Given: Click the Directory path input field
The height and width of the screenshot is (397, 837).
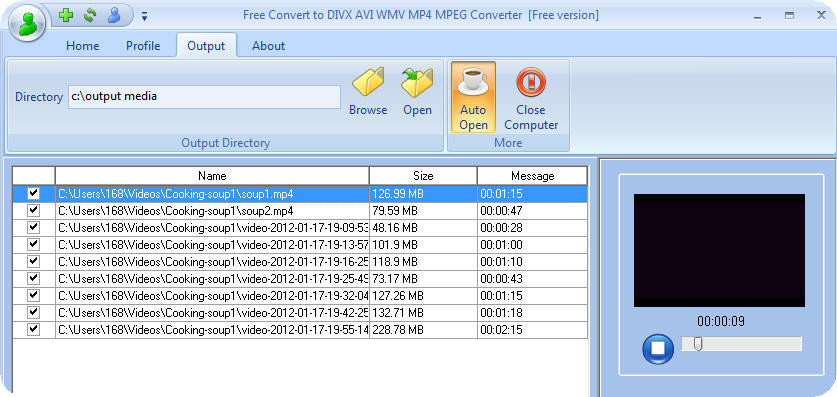Looking at the screenshot, I should [204, 97].
